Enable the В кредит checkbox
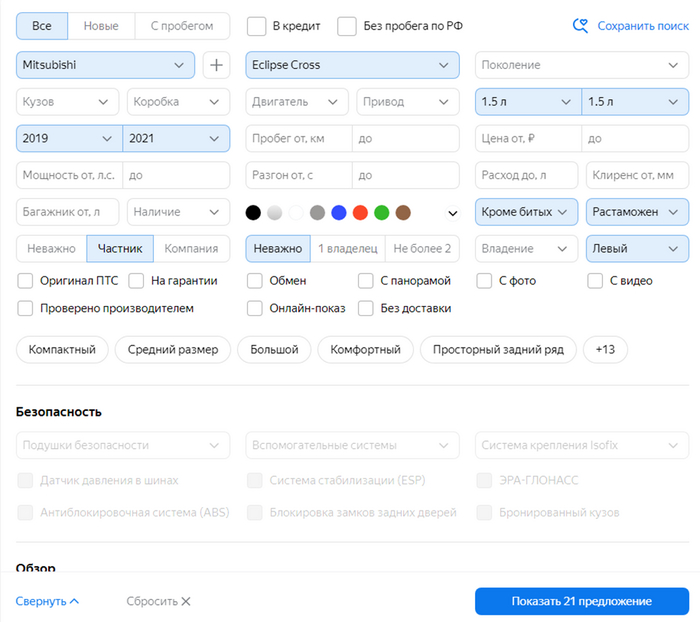Screen dimensions: 700x622 tap(257, 26)
